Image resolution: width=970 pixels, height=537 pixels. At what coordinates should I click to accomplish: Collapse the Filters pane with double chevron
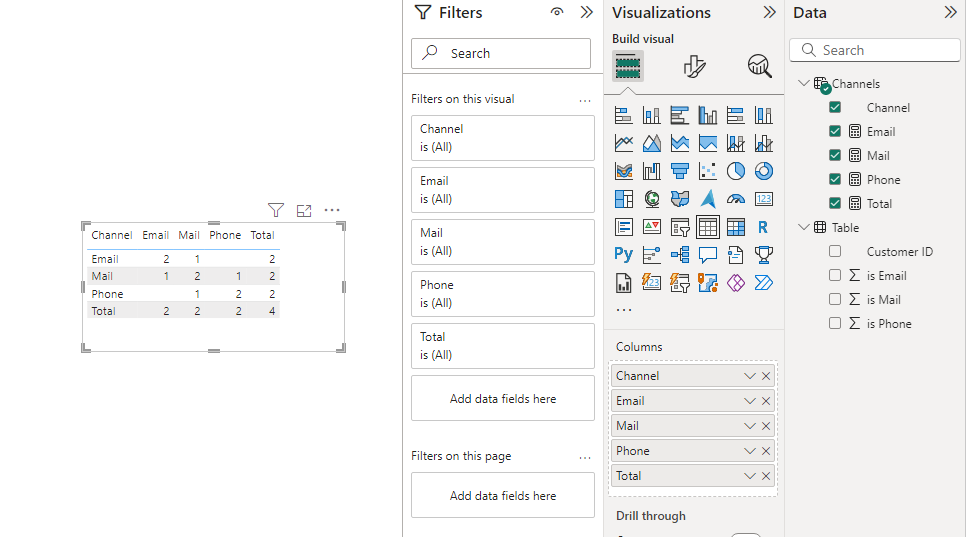point(586,12)
